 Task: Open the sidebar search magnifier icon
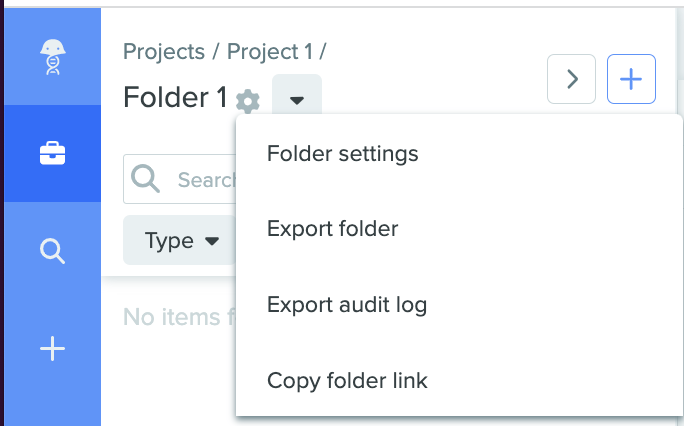[52, 251]
